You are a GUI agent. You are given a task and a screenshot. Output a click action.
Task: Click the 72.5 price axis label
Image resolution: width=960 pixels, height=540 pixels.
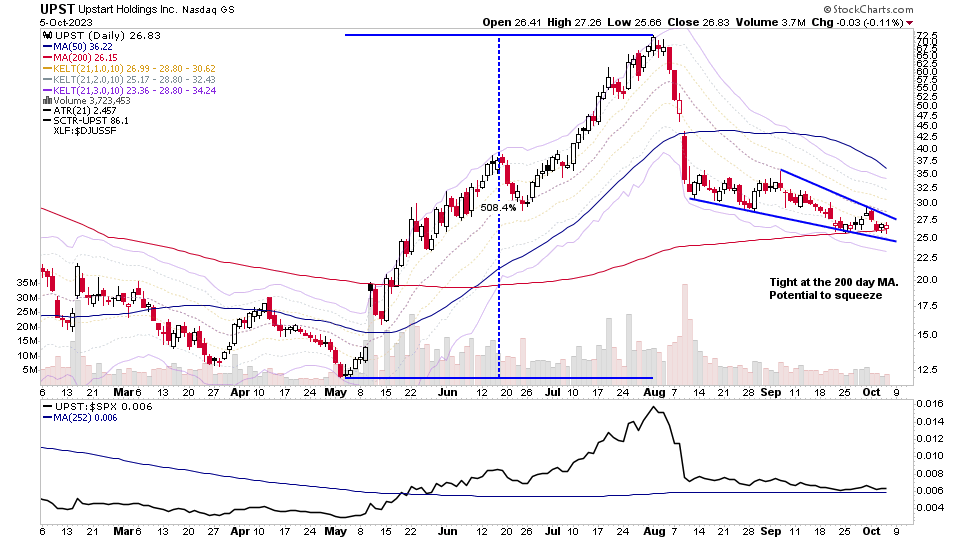[927, 35]
